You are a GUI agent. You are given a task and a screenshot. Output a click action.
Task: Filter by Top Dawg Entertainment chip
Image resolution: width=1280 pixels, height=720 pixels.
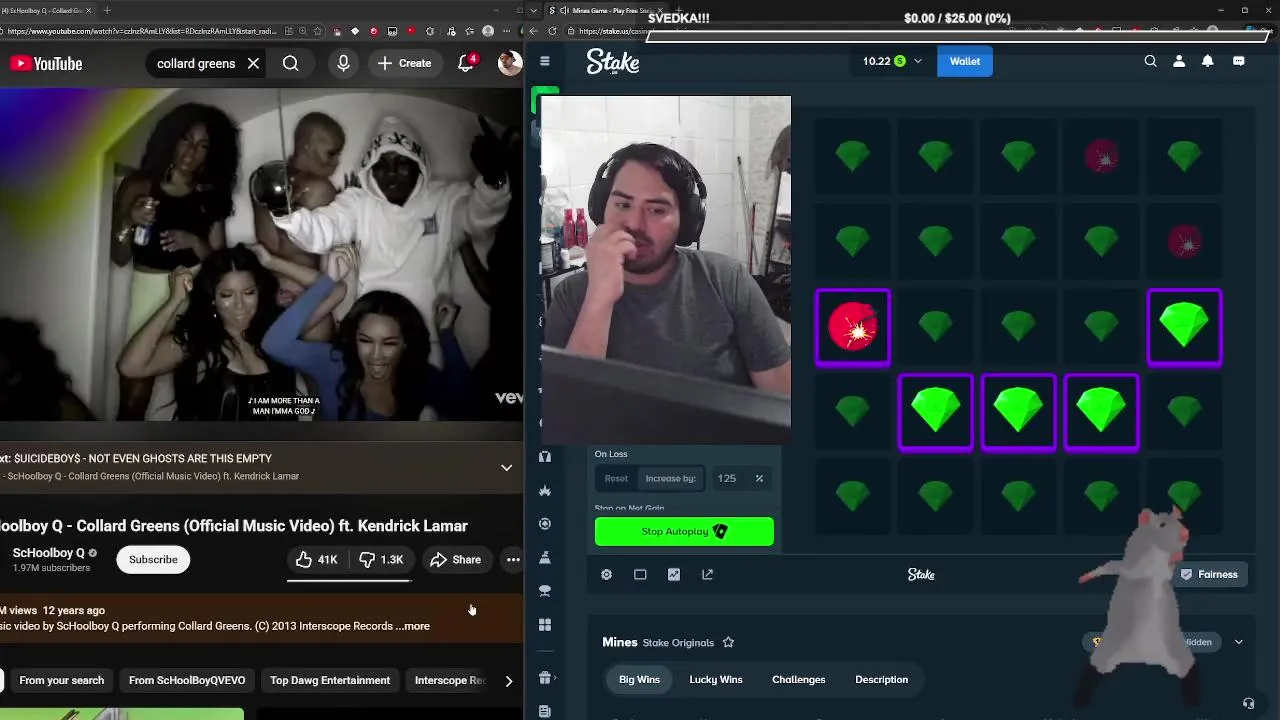click(330, 680)
